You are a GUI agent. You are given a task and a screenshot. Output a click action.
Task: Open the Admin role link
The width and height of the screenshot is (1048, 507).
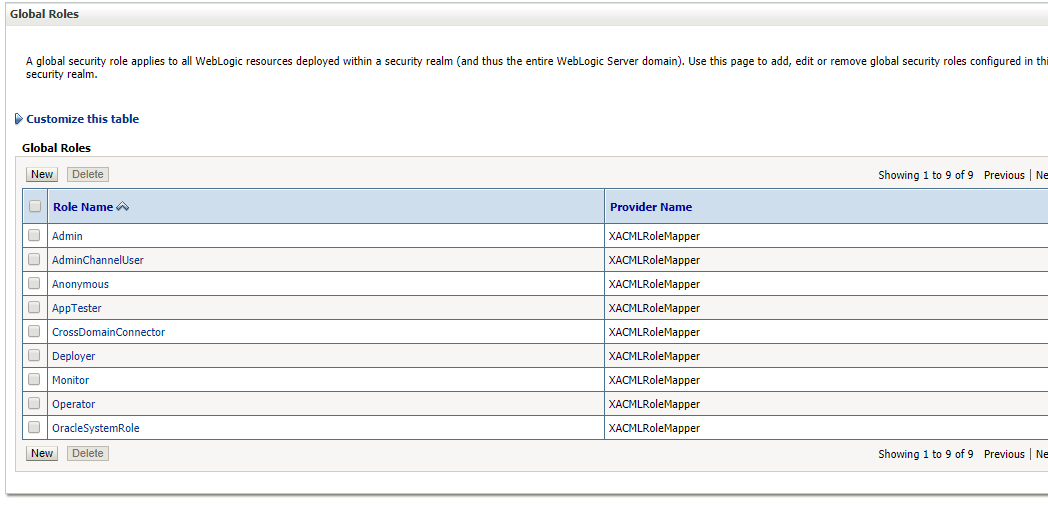(x=68, y=236)
